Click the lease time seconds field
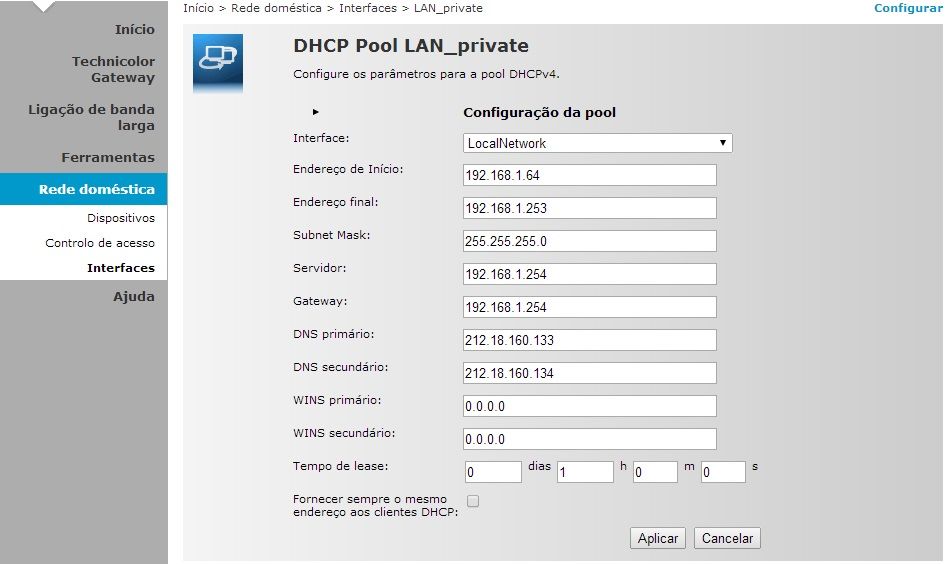Image resolution: width=946 pixels, height=564 pixels. click(723, 472)
